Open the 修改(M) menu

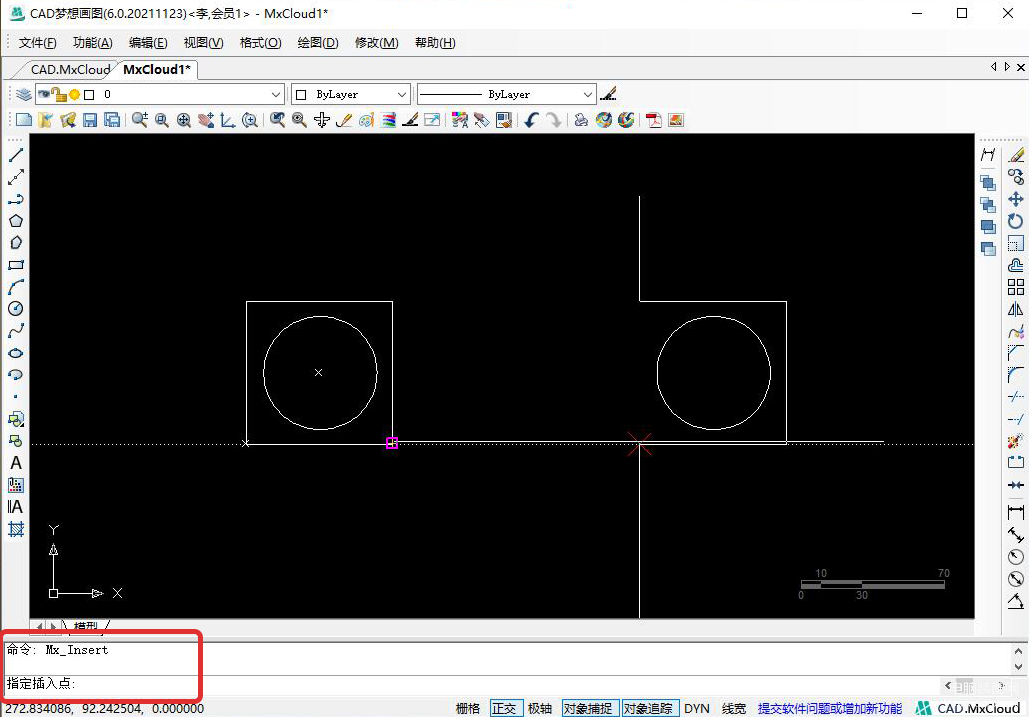click(x=376, y=43)
